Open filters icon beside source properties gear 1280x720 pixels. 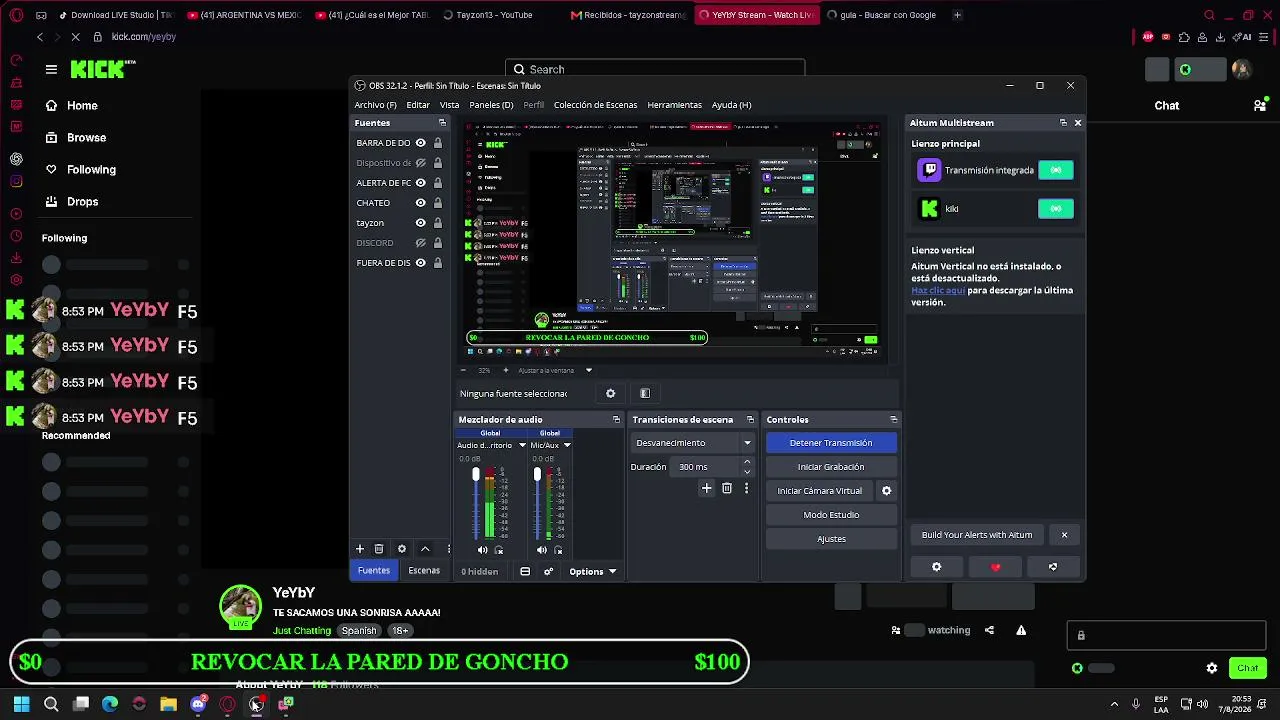(645, 394)
